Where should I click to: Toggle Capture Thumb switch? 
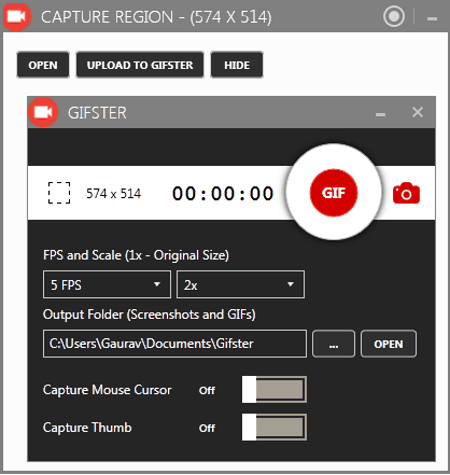point(274,427)
